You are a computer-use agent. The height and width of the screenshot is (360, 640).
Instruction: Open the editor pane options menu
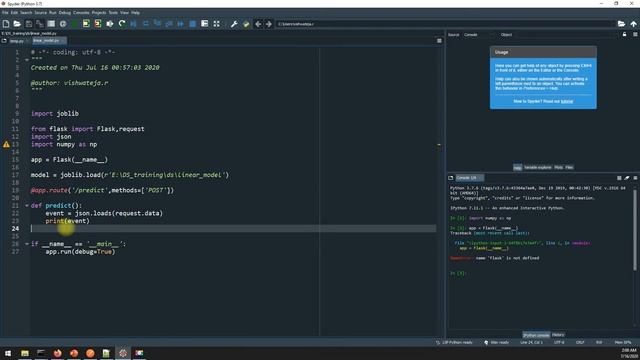coord(439,41)
